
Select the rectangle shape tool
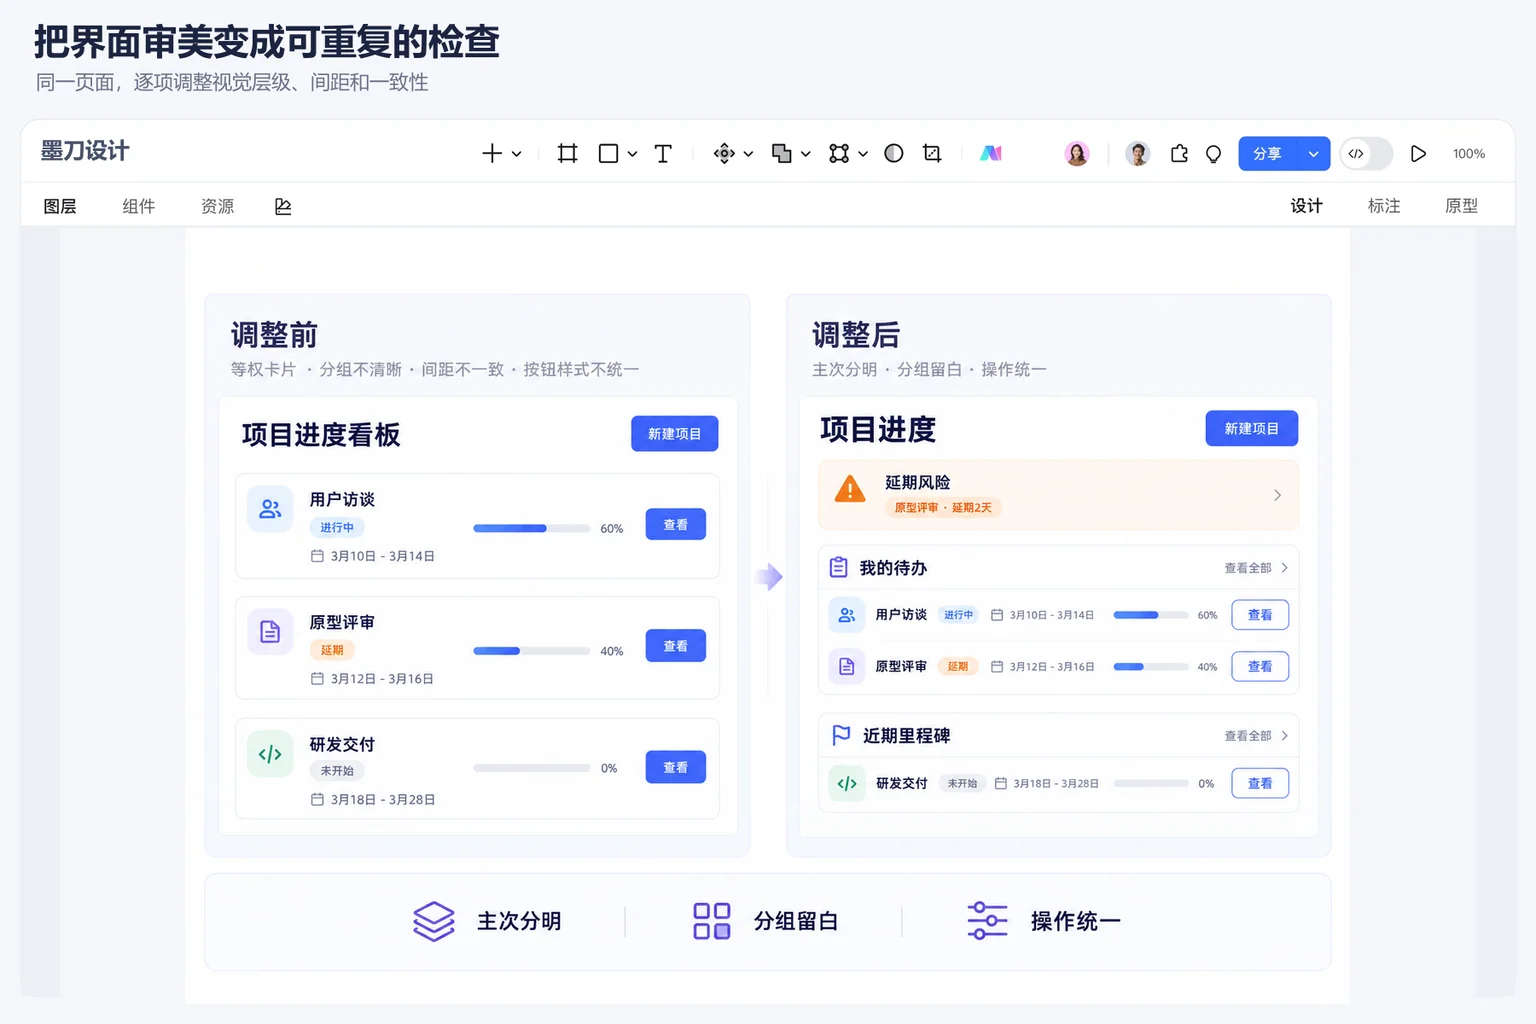click(x=608, y=153)
